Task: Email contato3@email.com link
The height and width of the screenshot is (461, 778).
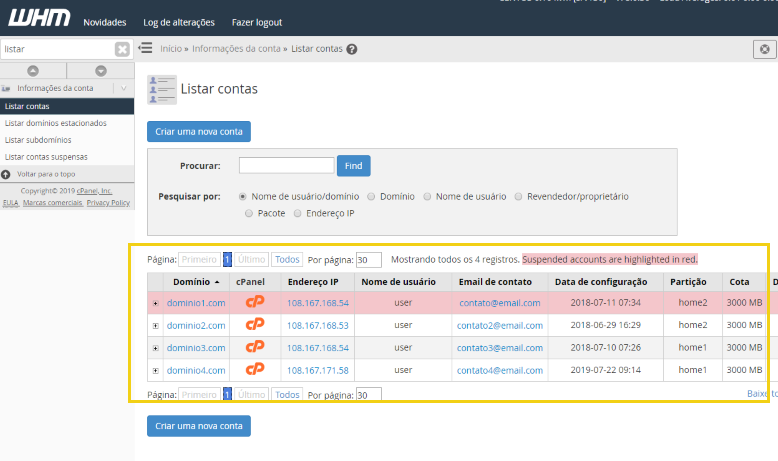Action: [x=500, y=348]
